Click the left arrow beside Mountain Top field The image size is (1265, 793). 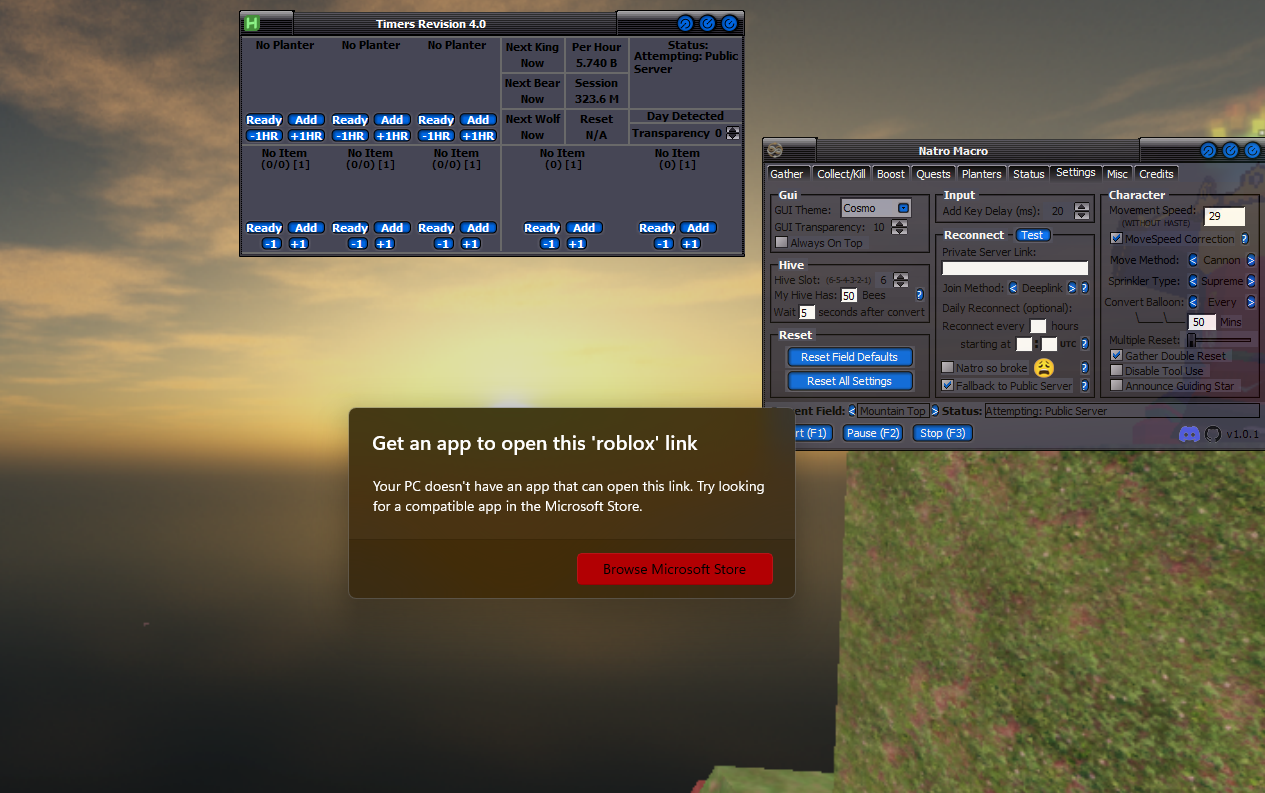click(851, 411)
